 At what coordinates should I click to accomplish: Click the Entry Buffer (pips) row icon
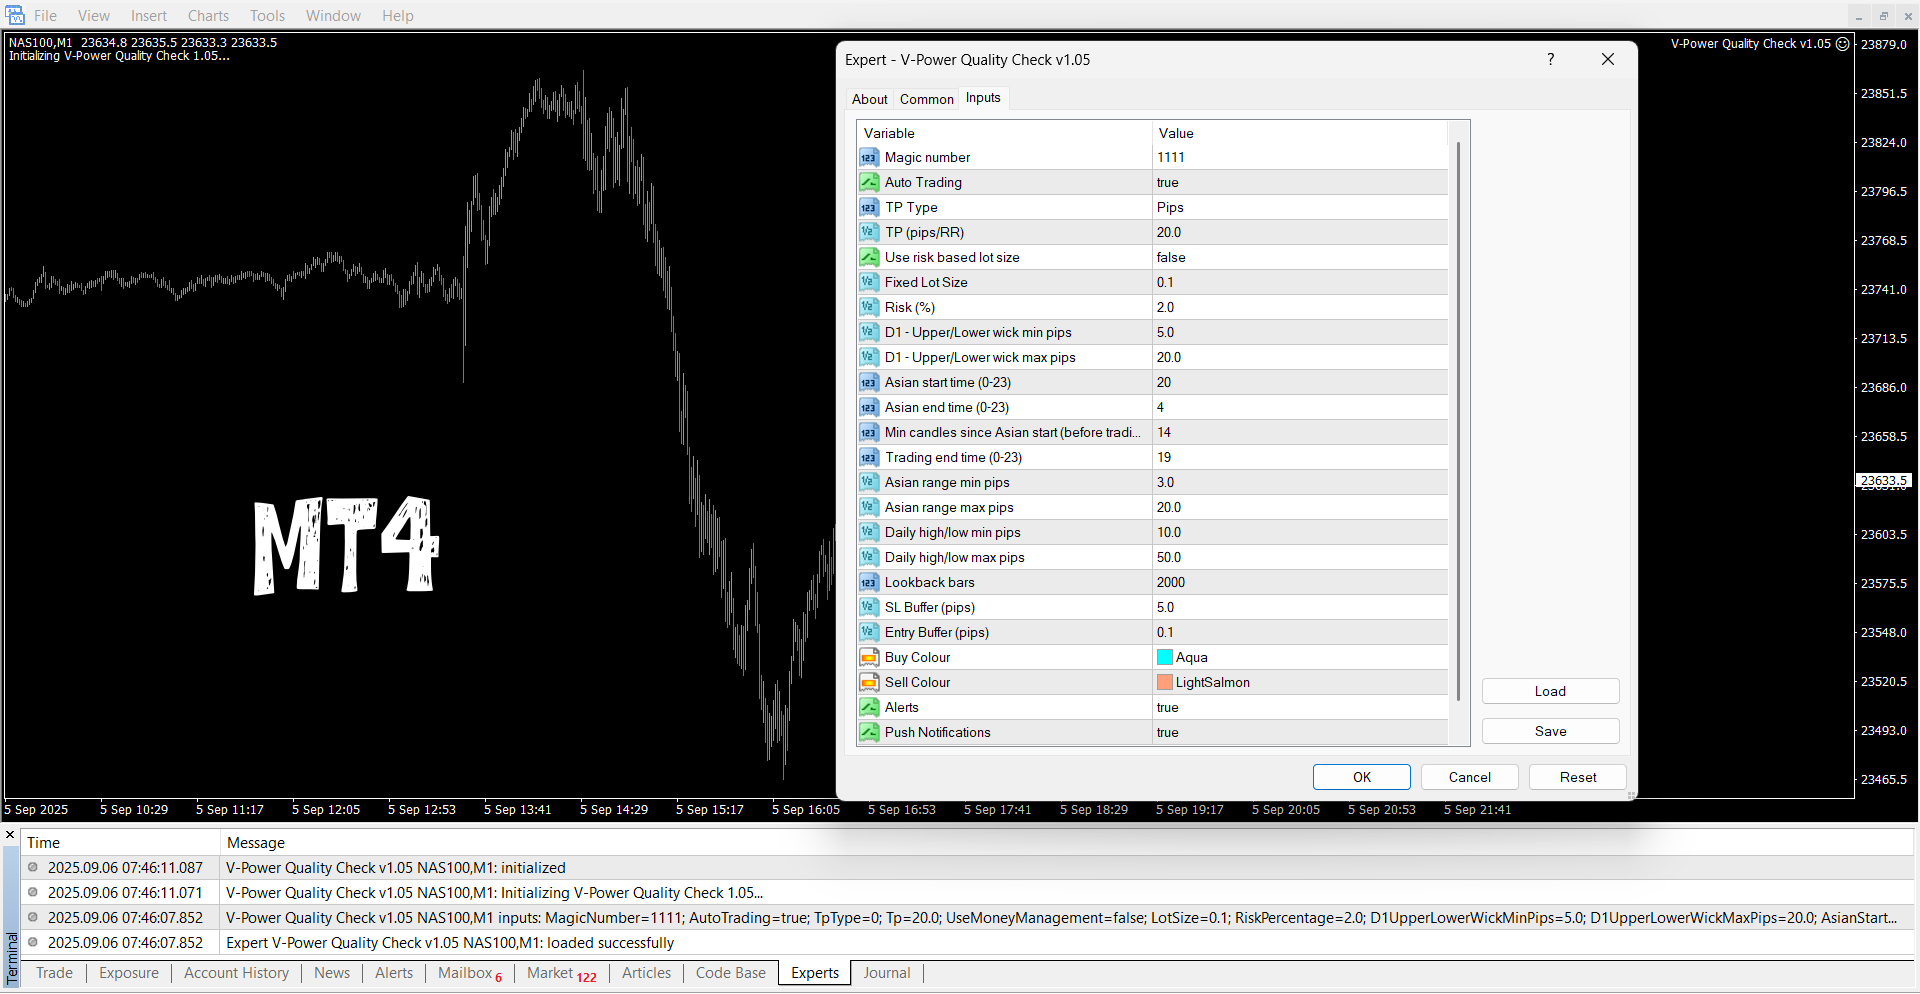(x=869, y=632)
